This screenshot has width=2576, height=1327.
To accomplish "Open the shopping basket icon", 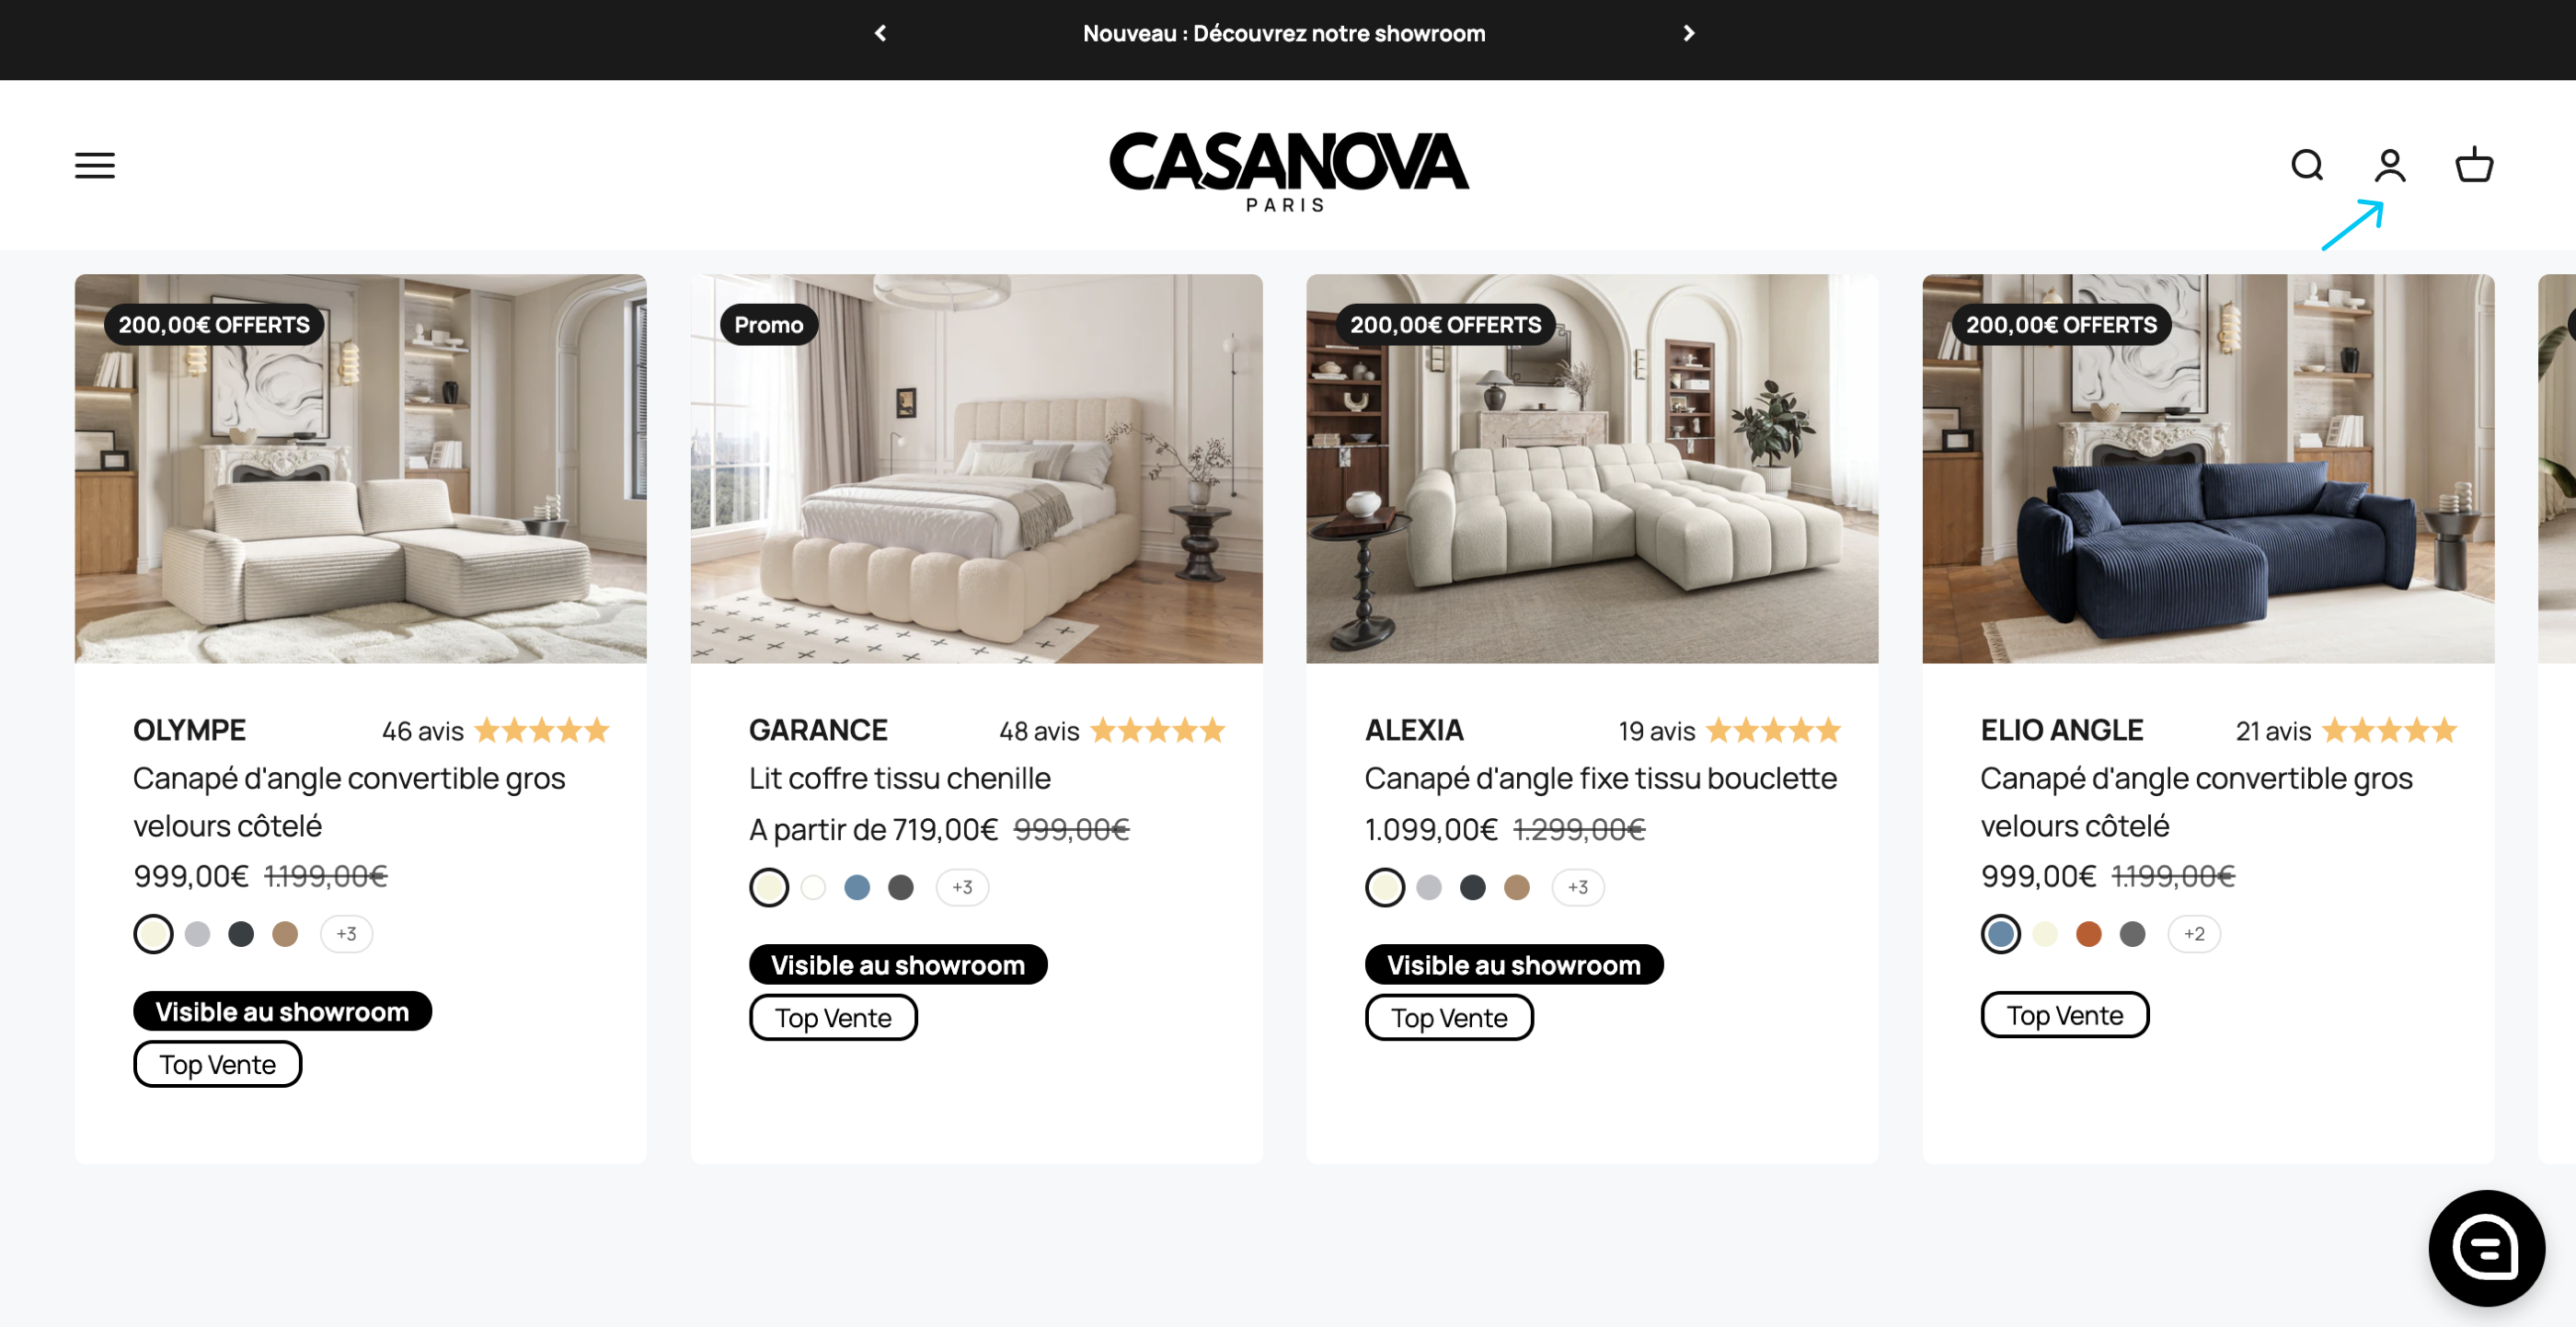I will (2474, 165).
